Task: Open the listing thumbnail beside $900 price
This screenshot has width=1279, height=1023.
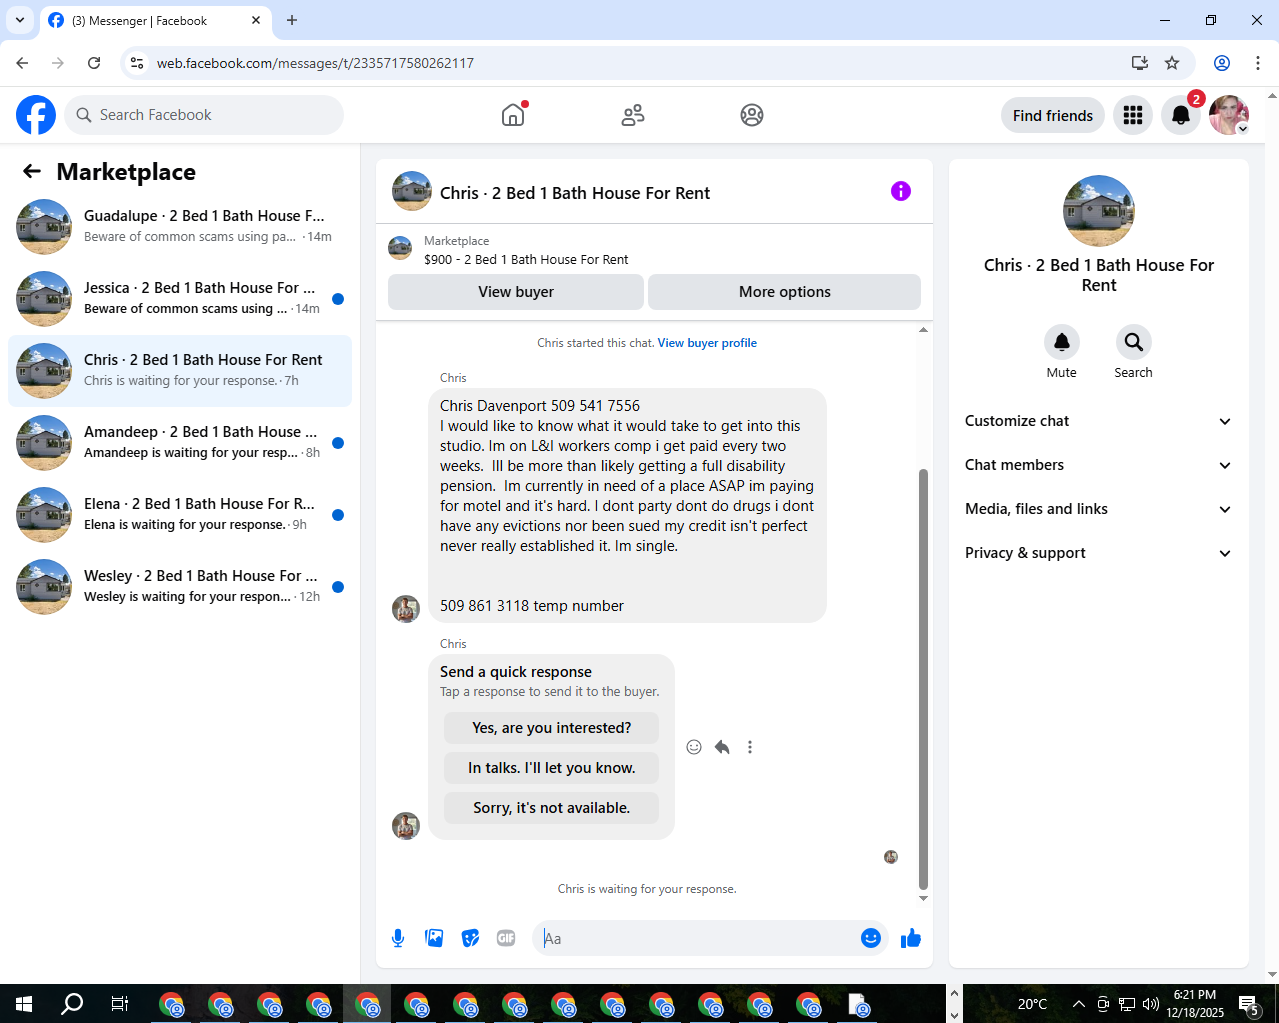Action: pos(400,249)
